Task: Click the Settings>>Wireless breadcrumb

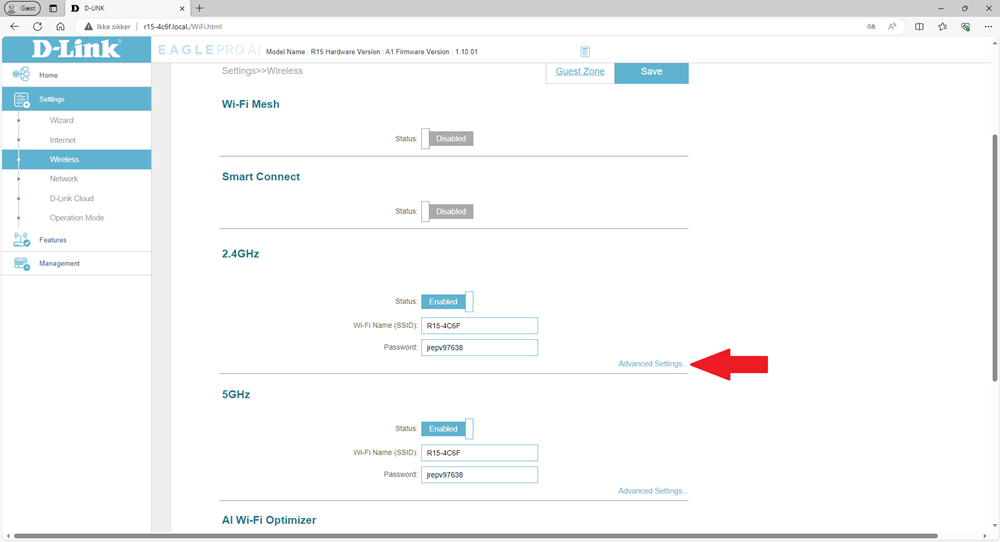Action: point(262,71)
